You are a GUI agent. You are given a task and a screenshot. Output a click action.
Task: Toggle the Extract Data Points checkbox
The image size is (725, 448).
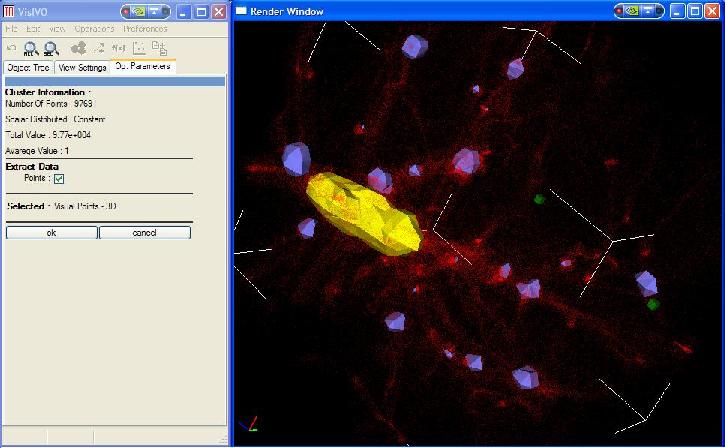click(x=59, y=179)
